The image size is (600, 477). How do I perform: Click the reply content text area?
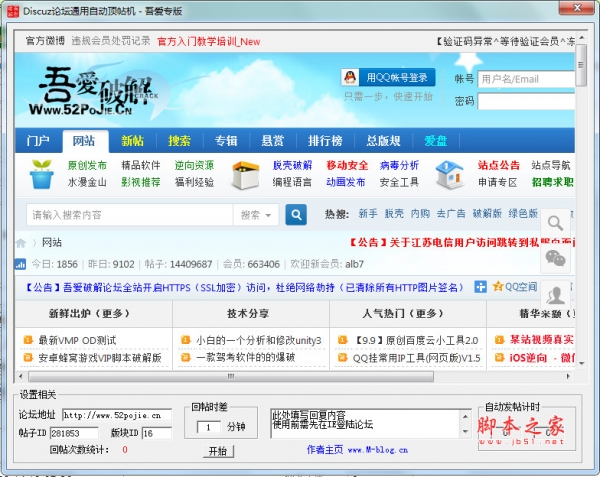coord(365,423)
